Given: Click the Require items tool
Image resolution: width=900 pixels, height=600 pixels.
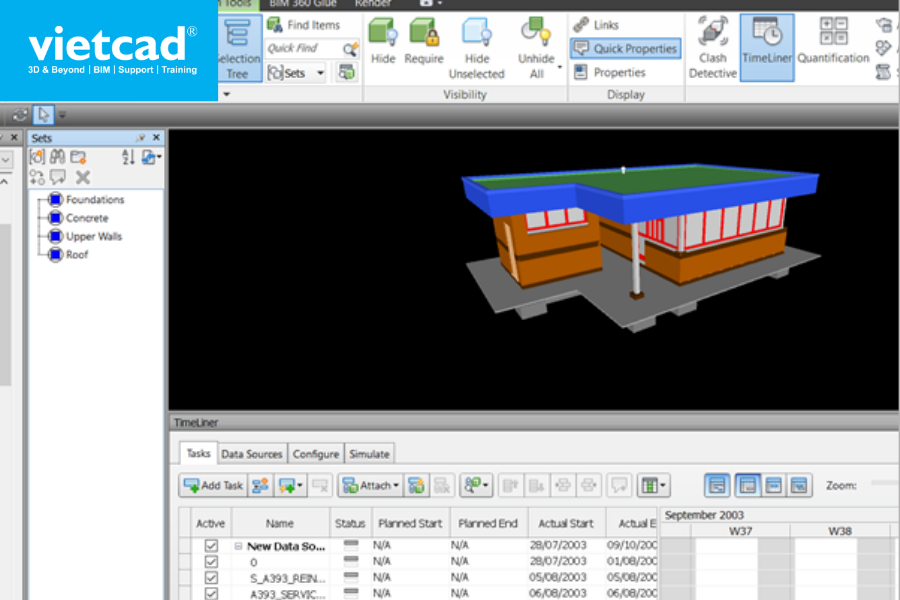Looking at the screenshot, I should [x=424, y=41].
